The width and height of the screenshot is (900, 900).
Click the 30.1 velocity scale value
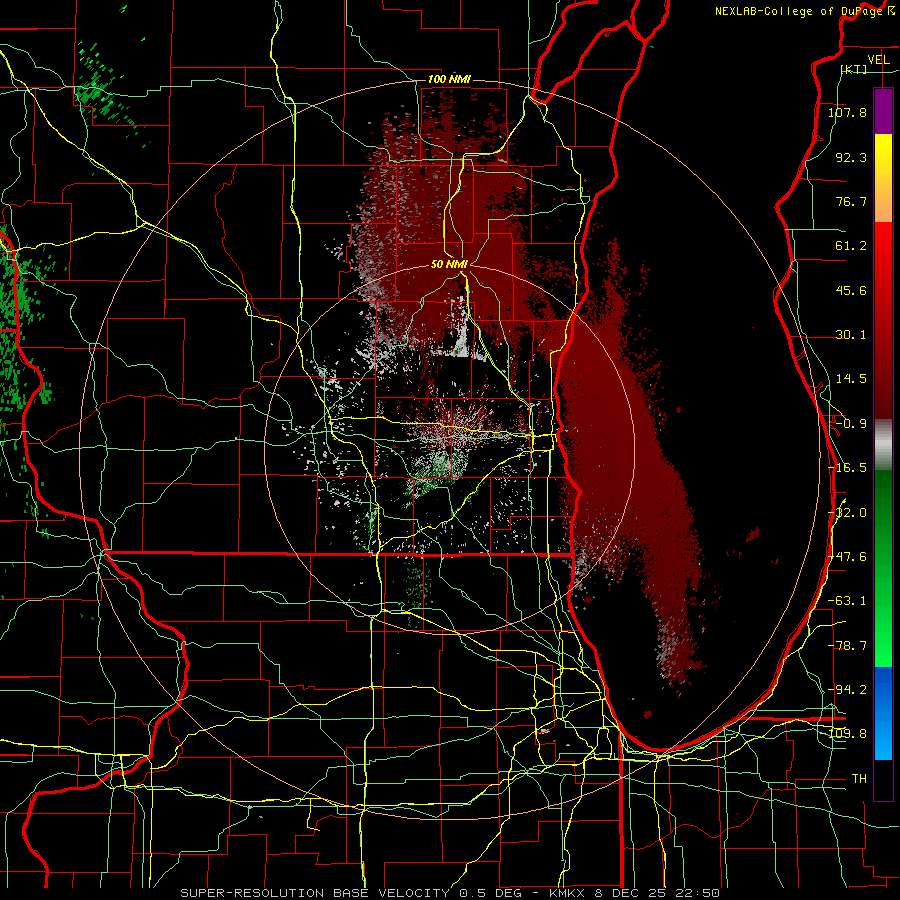coord(851,335)
